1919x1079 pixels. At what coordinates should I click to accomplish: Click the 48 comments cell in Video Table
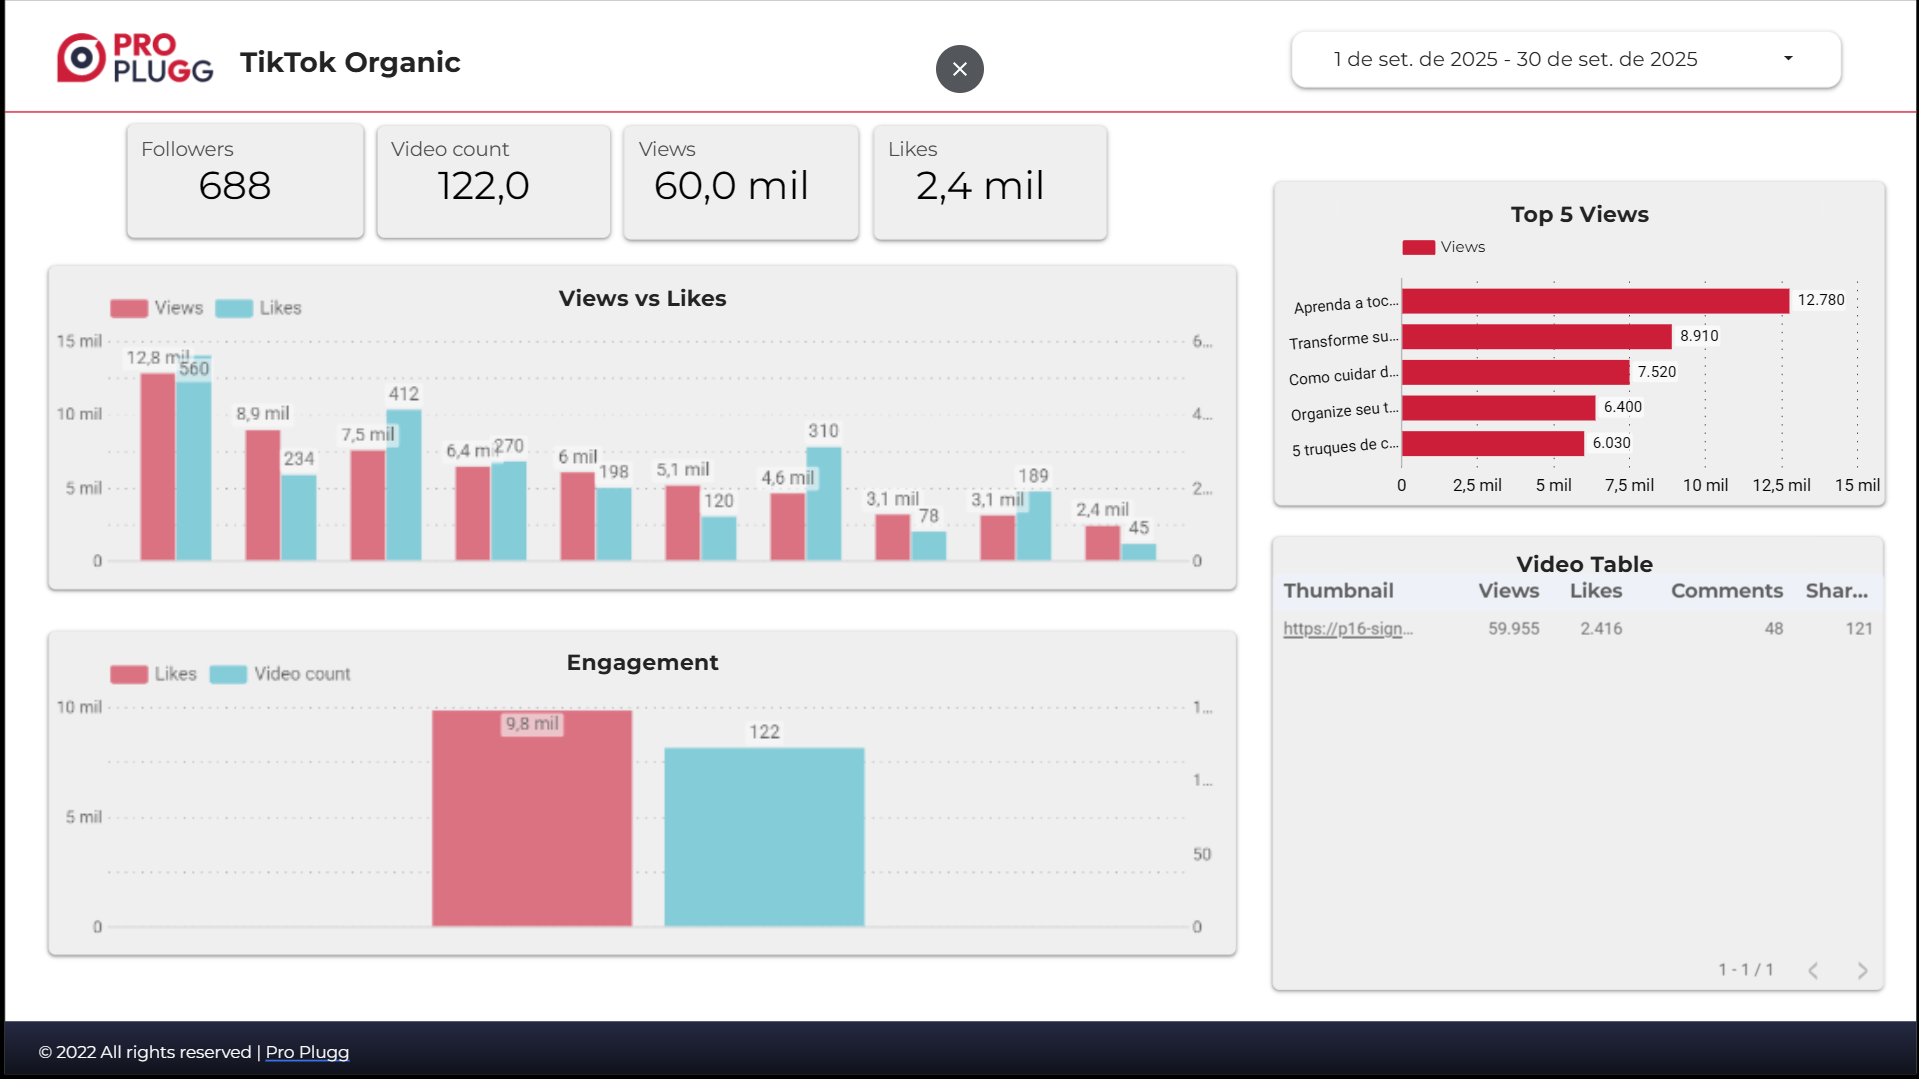pos(1774,628)
